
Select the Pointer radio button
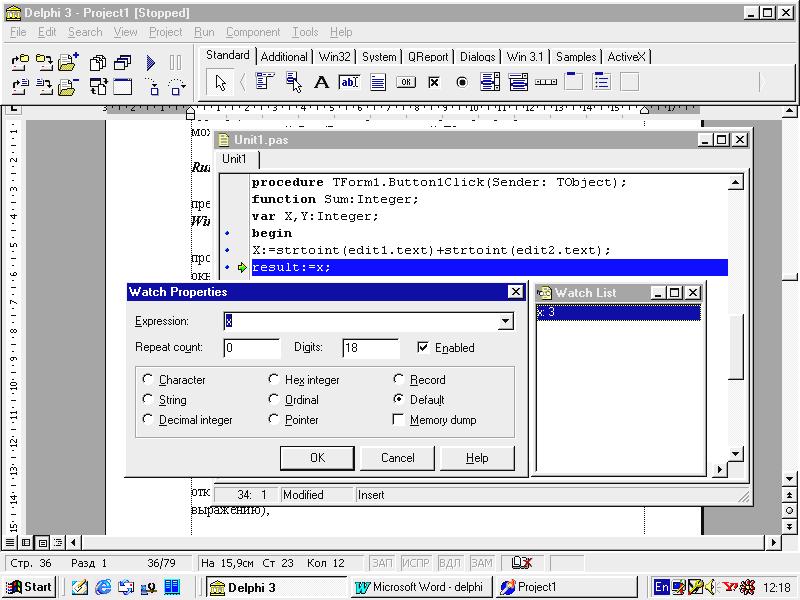[273, 419]
